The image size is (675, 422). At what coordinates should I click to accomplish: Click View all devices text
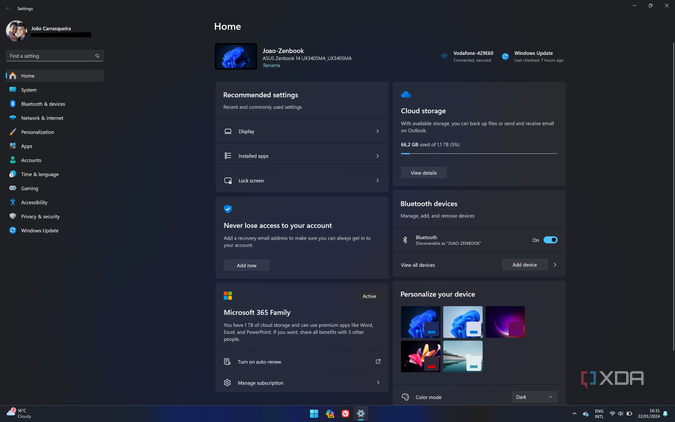click(418, 265)
